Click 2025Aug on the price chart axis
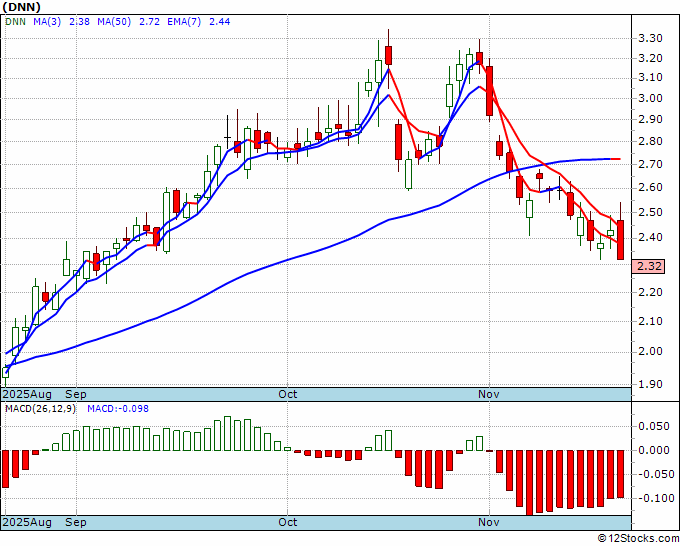The image size is (680, 546). 27,394
